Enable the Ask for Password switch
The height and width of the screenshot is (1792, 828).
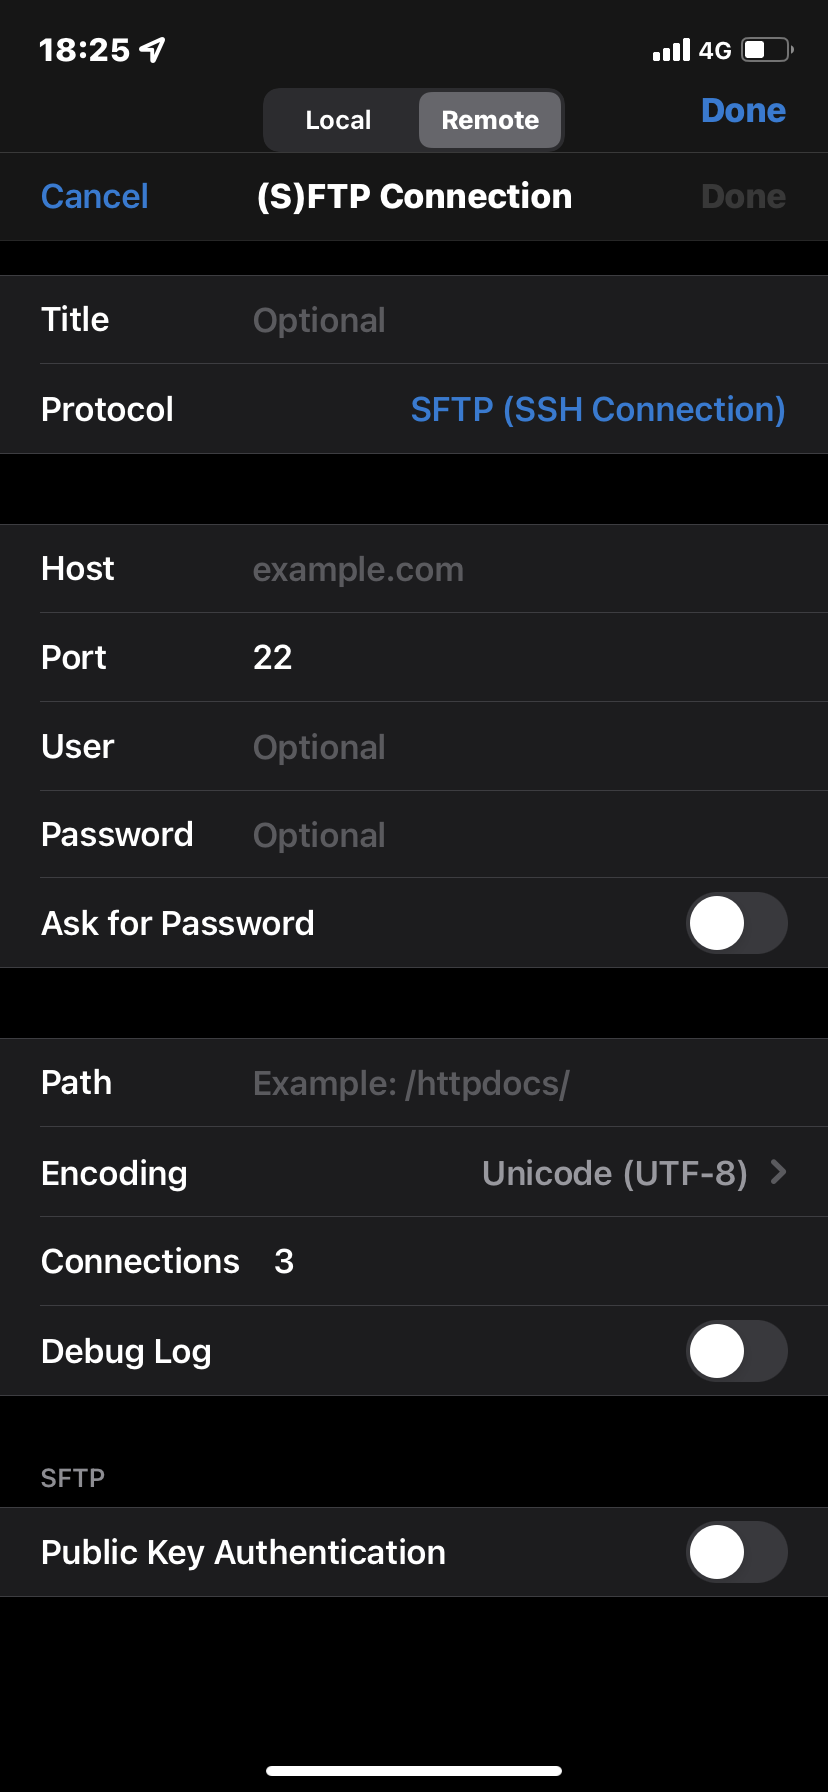(737, 923)
